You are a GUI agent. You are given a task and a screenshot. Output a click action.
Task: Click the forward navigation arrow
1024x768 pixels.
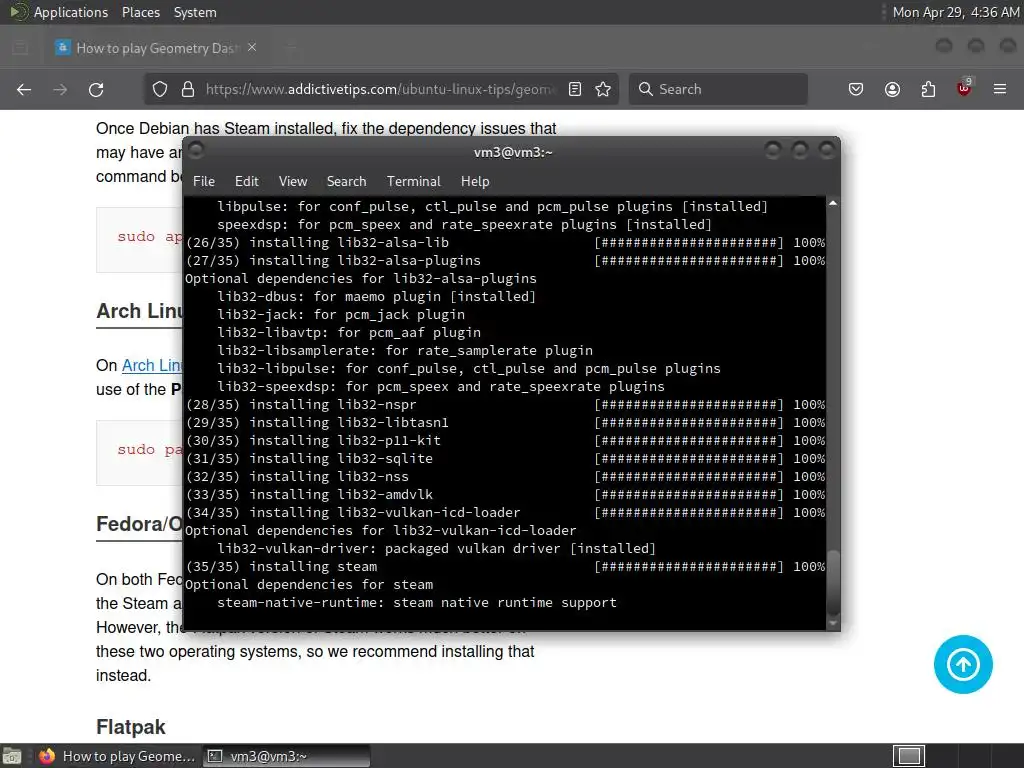pyautogui.click(x=60, y=89)
